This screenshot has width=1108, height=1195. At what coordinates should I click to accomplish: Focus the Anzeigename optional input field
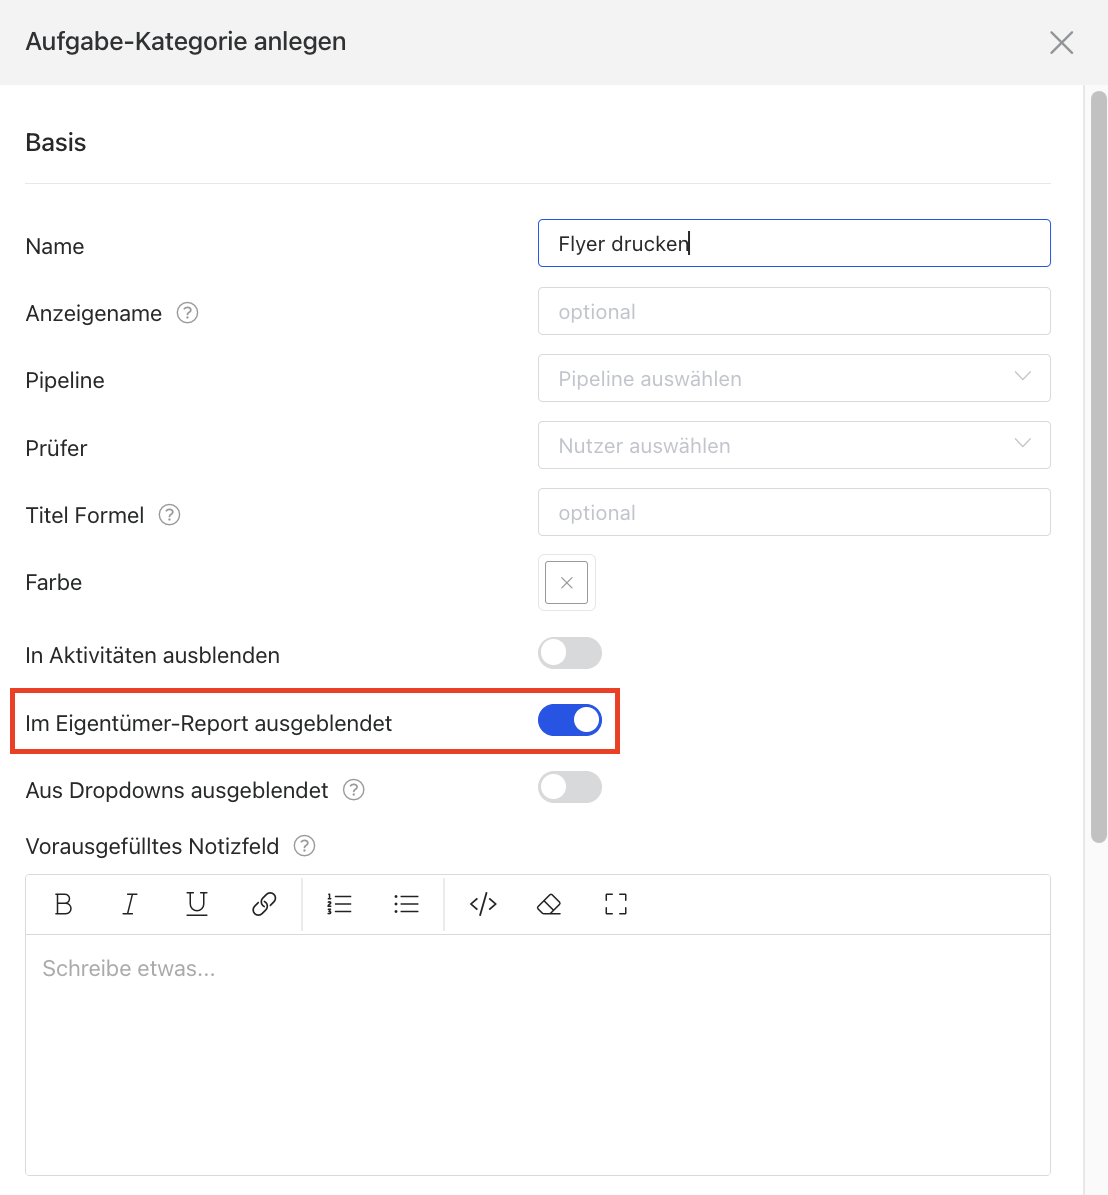pos(794,311)
